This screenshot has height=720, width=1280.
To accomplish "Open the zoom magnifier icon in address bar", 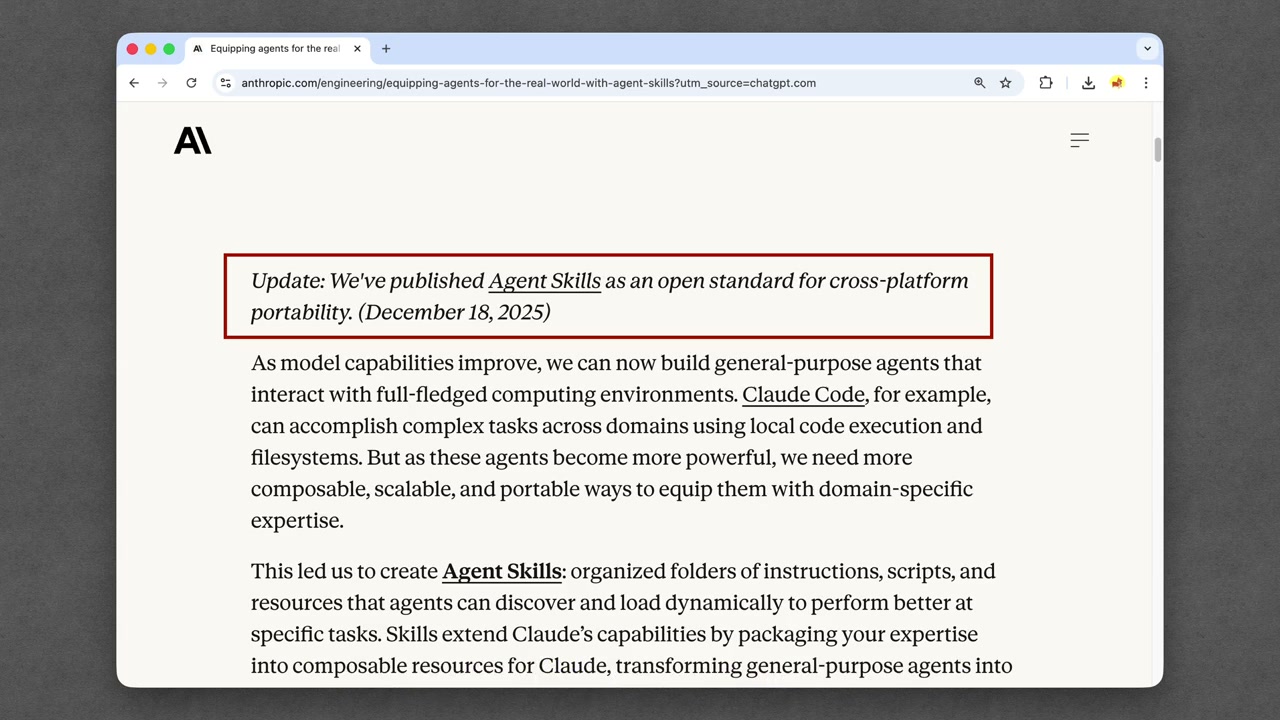I will (980, 83).
